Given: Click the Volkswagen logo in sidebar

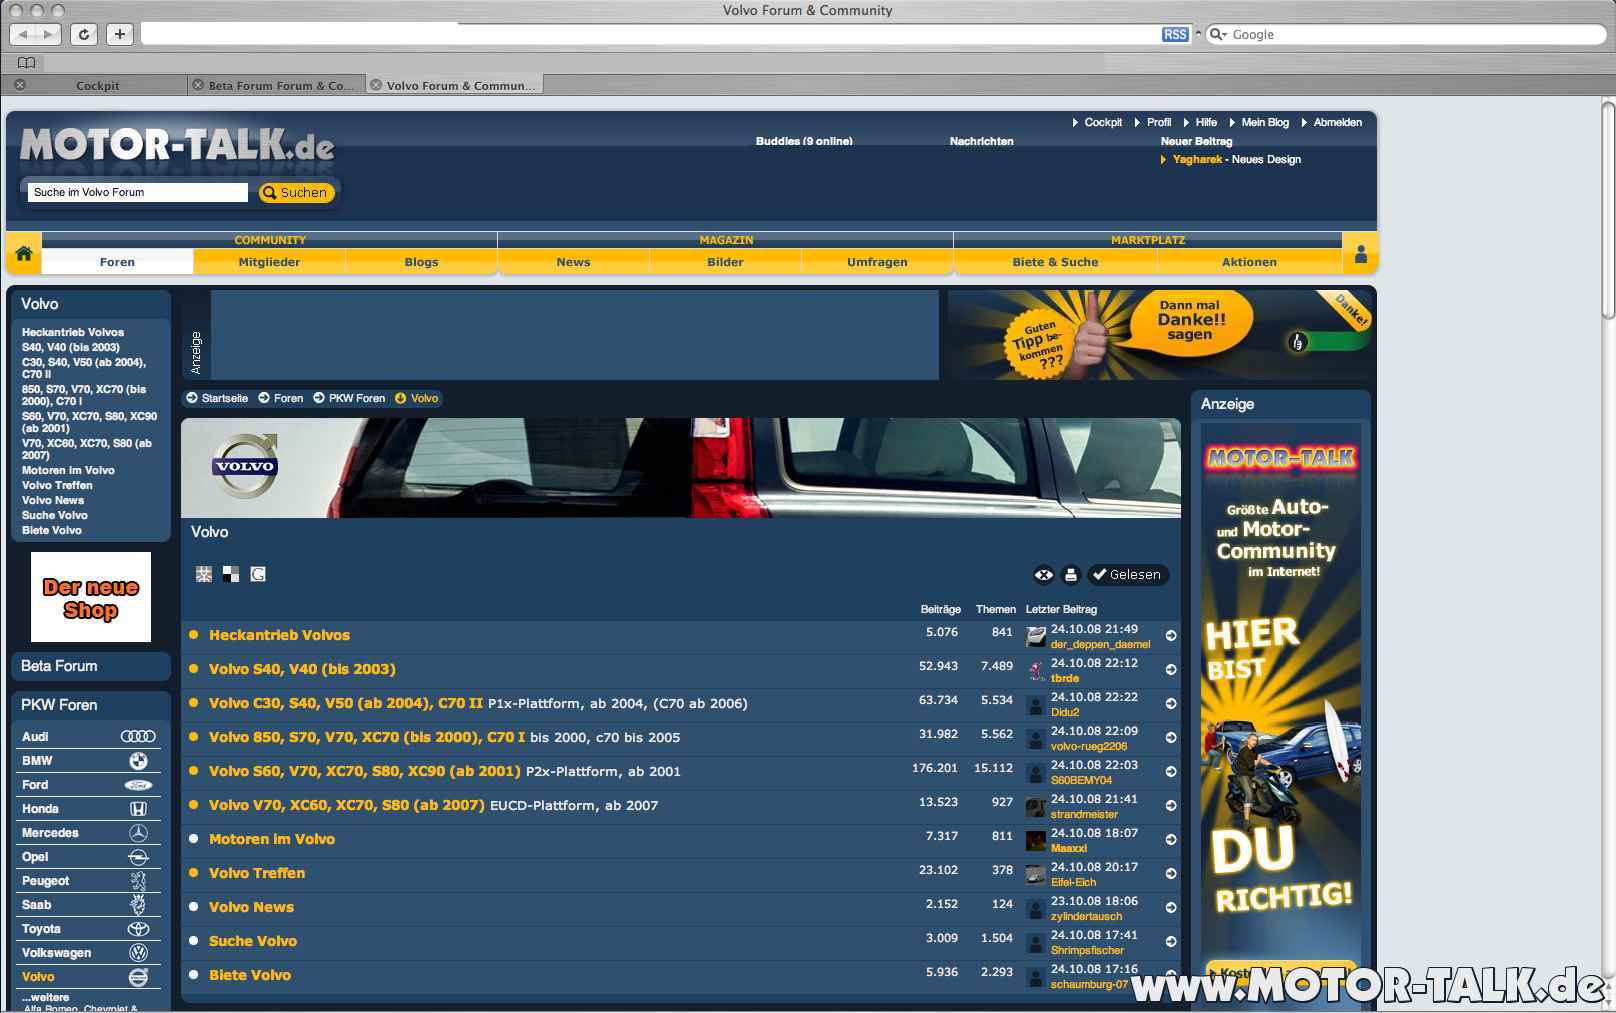Looking at the screenshot, I should (x=138, y=953).
